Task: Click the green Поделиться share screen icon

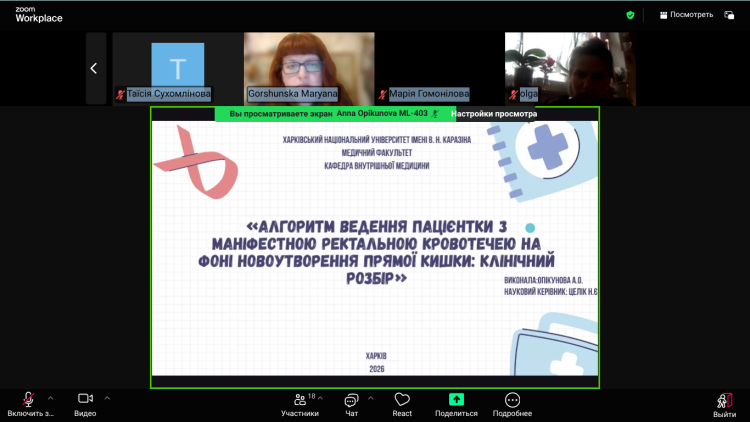Action: (x=456, y=400)
